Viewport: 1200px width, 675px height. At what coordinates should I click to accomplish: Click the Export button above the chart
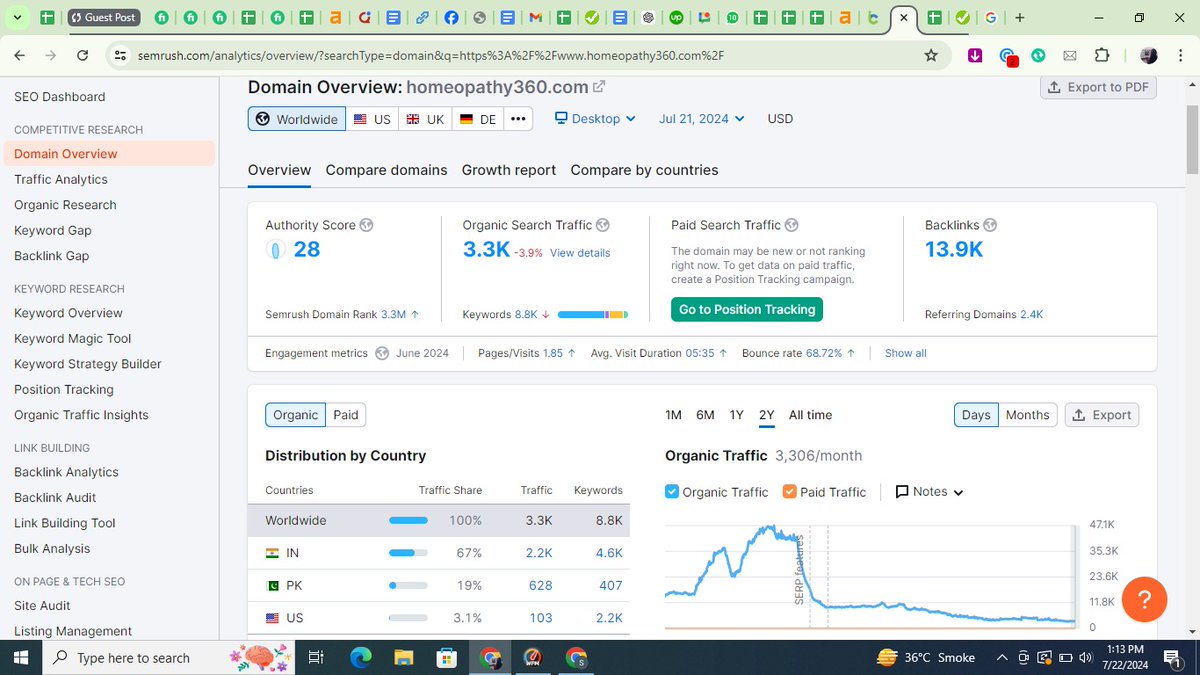click(x=1101, y=415)
